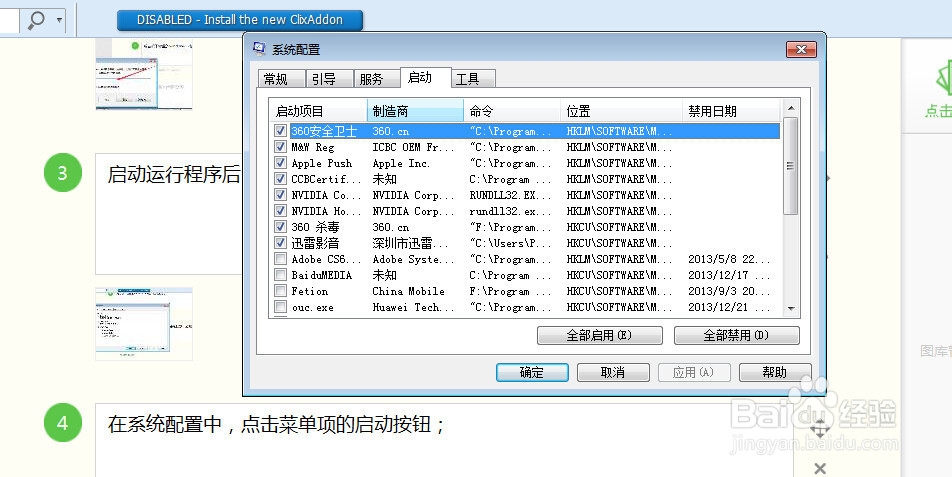The width and height of the screenshot is (952, 477).
Task: Enable the BaiduMEDIA startup item
Action: coord(280,275)
